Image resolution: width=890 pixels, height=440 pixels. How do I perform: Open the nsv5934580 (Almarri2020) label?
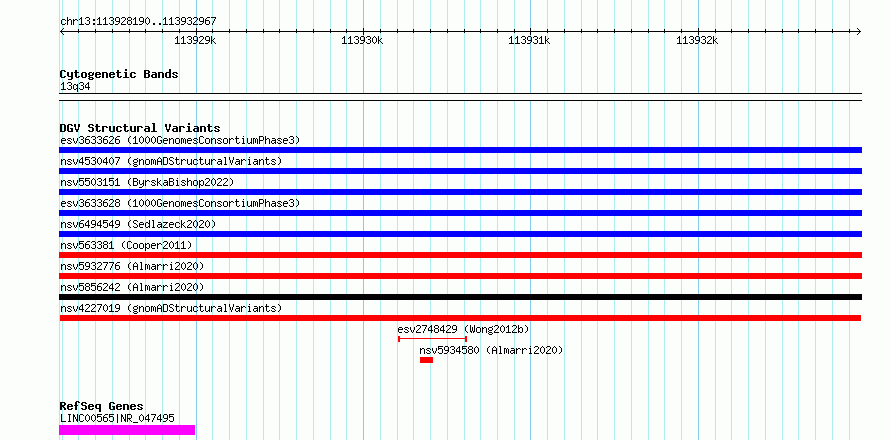pyautogui.click(x=491, y=350)
